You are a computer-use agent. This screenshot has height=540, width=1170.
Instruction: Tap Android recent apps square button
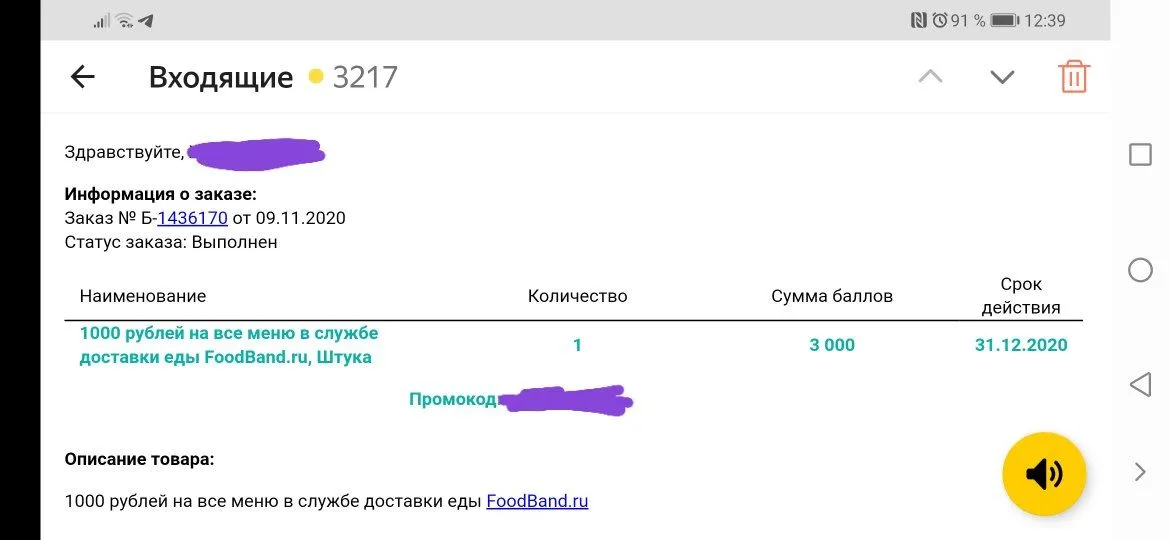coord(1140,155)
